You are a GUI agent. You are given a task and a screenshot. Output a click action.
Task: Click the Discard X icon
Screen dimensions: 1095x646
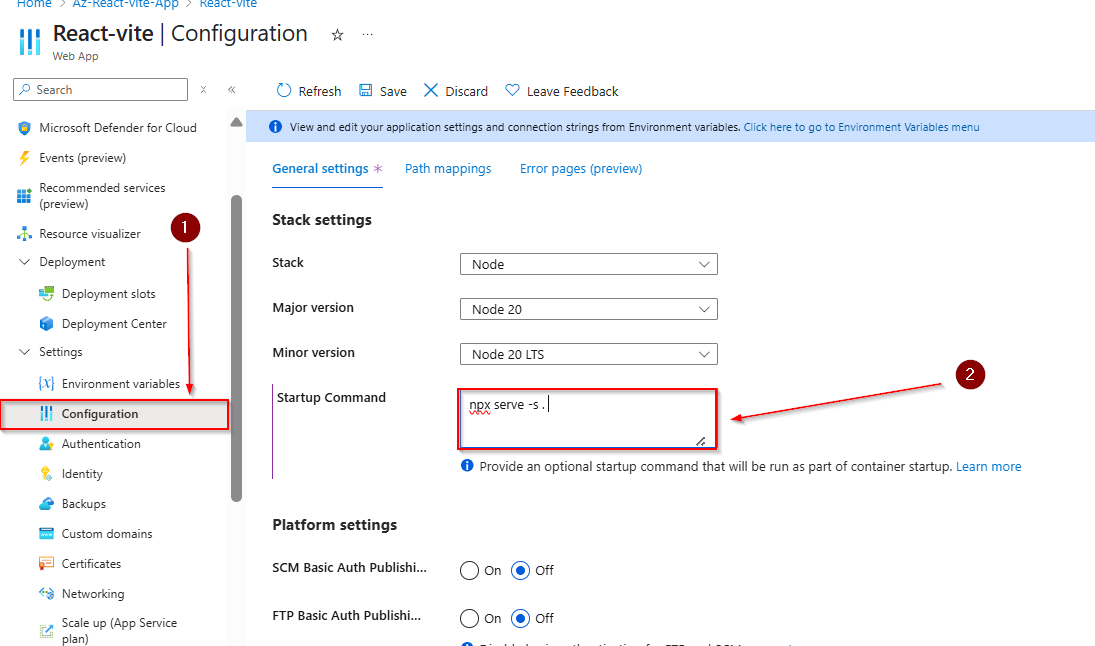[431, 90]
